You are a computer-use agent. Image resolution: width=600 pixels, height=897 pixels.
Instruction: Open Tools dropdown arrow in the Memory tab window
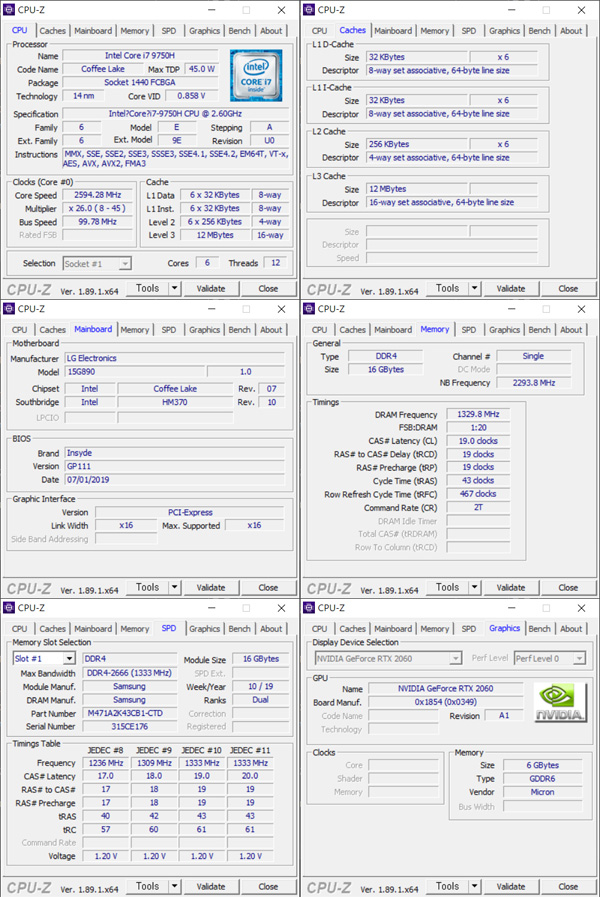point(474,588)
